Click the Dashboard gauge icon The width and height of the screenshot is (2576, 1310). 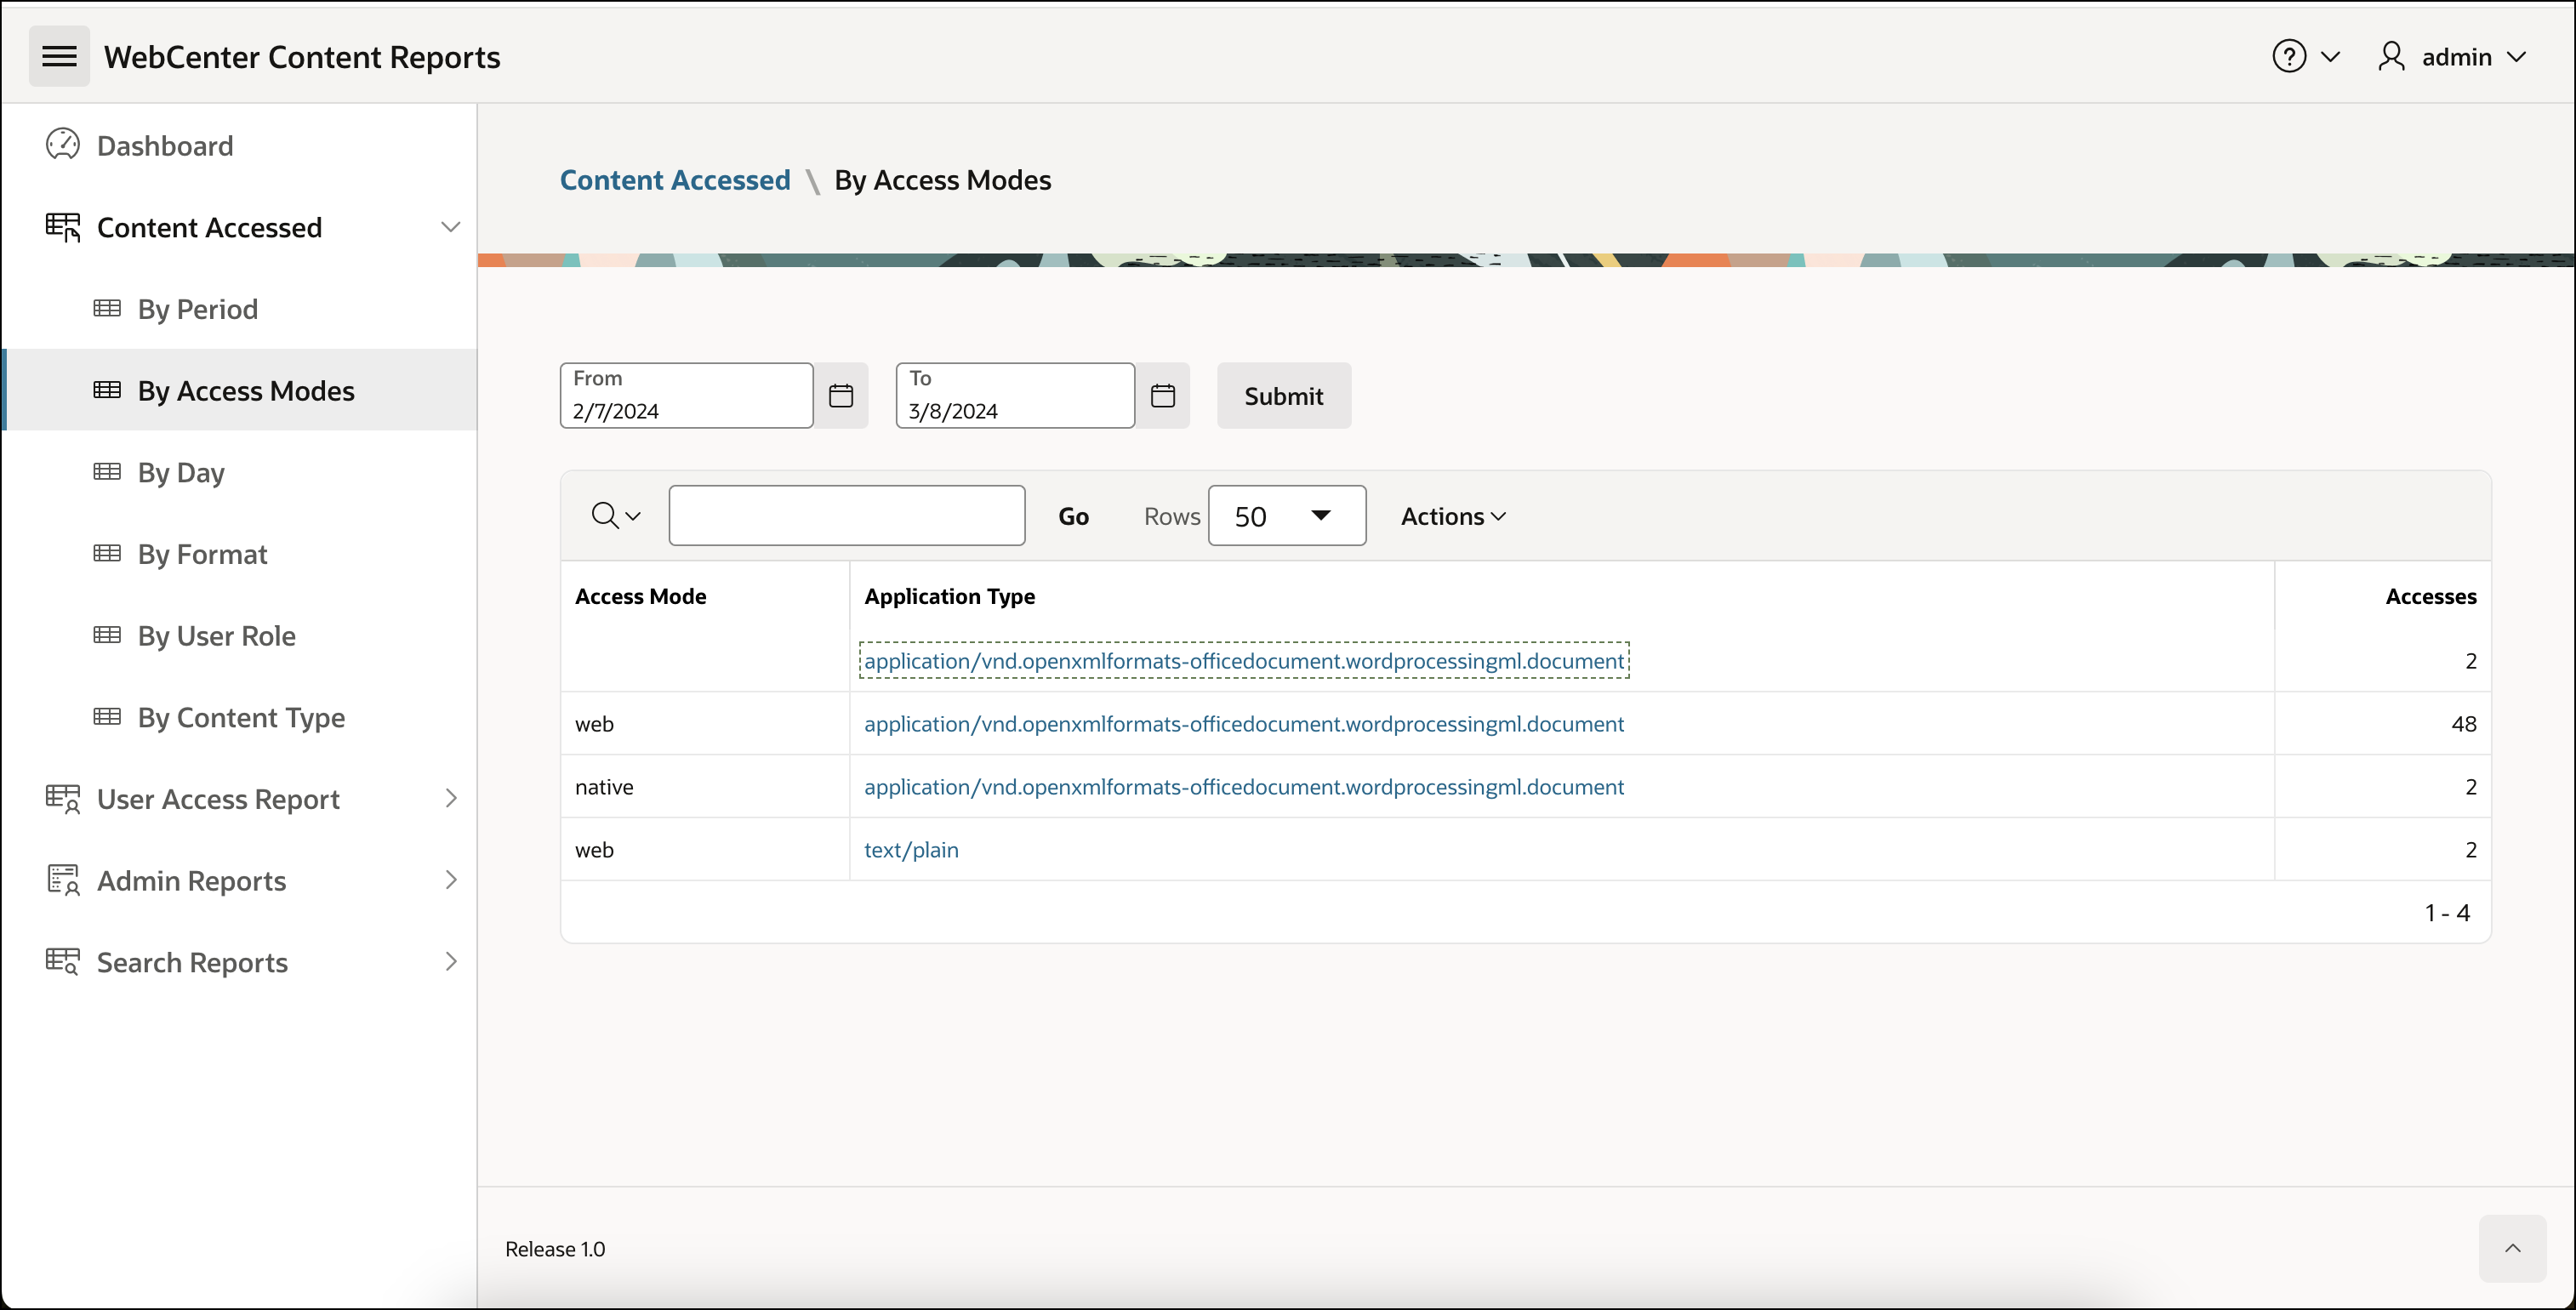[63, 145]
